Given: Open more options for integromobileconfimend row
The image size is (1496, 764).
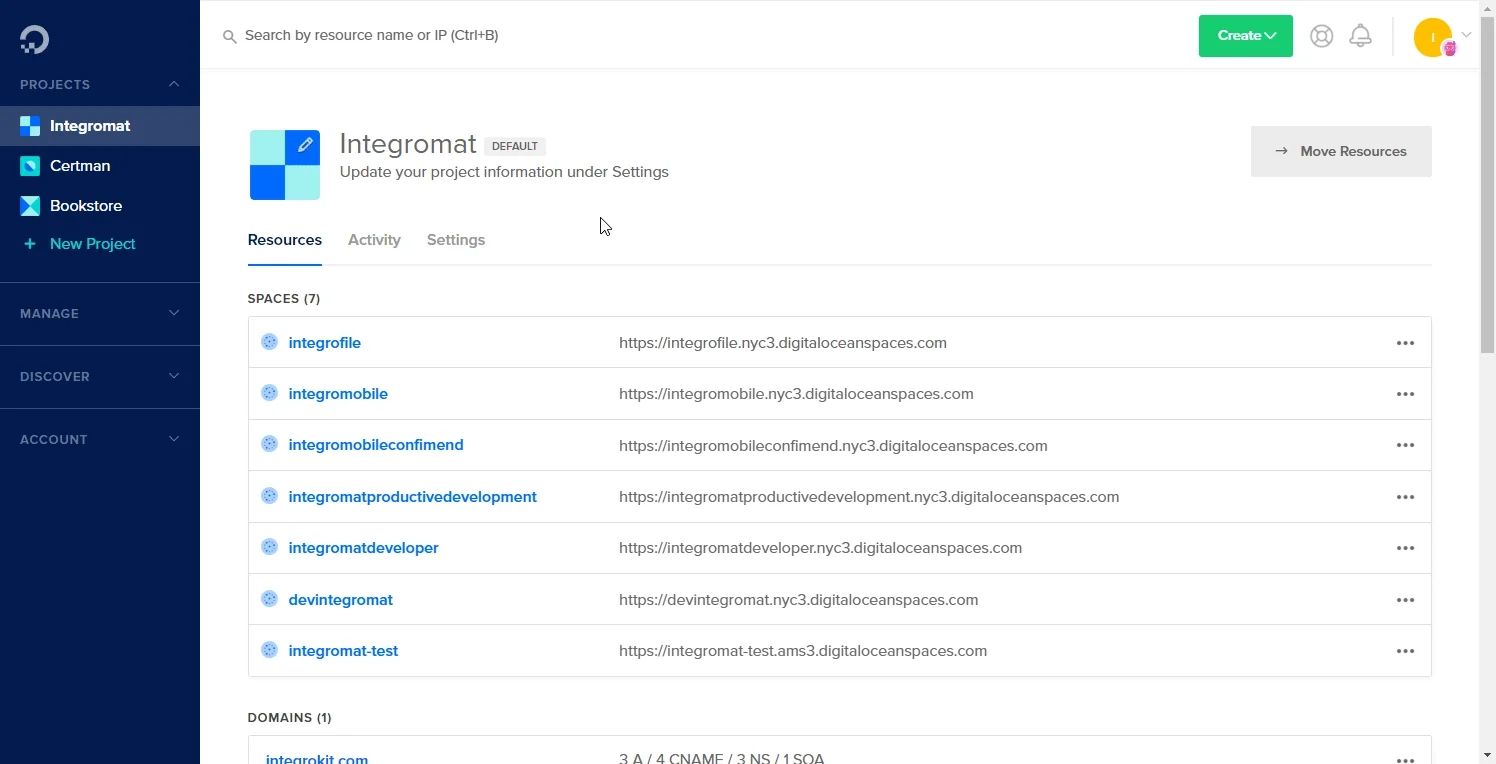Looking at the screenshot, I should (x=1405, y=445).
